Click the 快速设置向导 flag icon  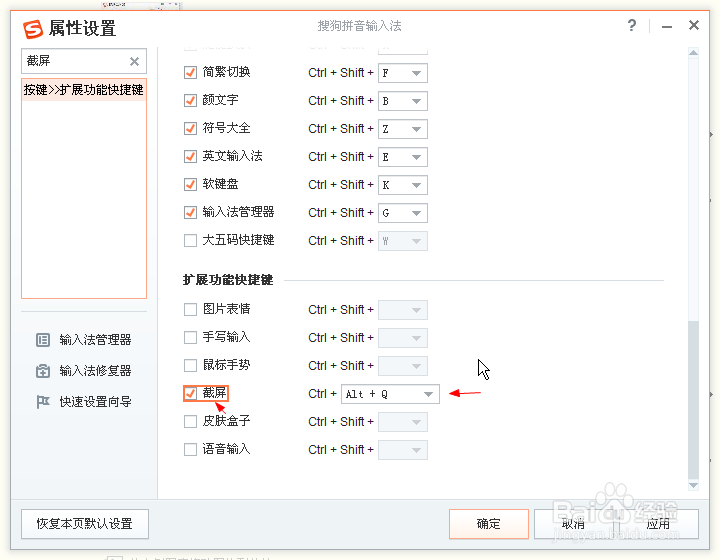(43, 402)
